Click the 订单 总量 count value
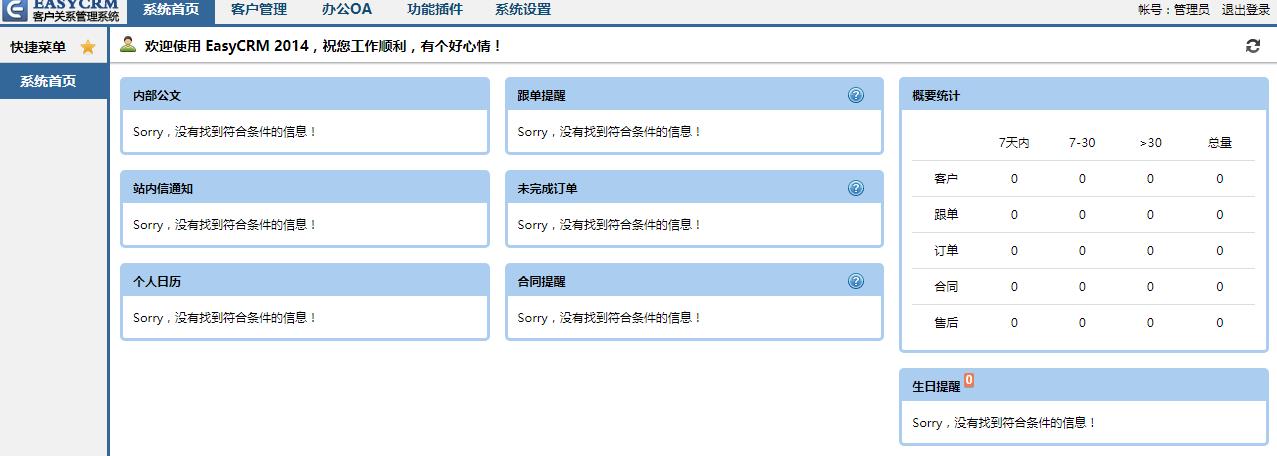The width and height of the screenshot is (1277, 456). (1220, 251)
